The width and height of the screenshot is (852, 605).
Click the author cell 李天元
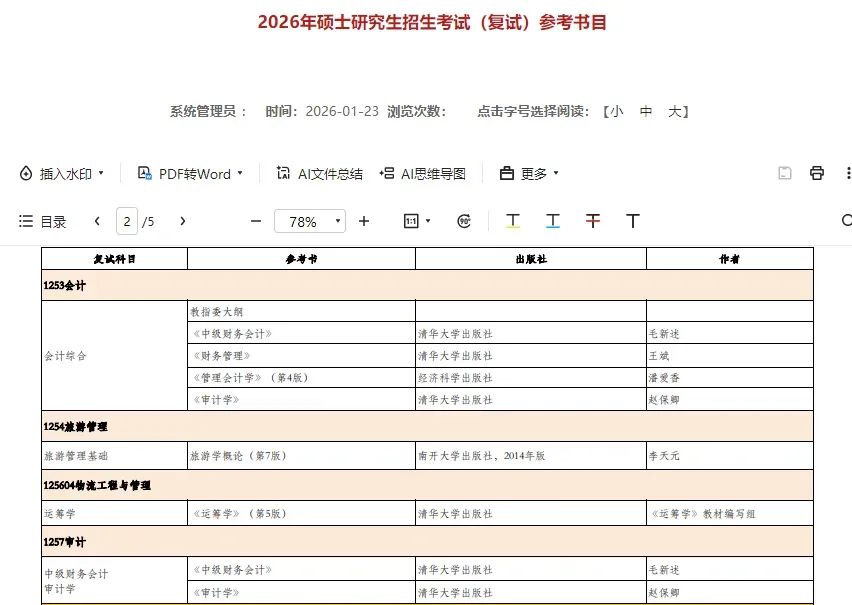730,456
